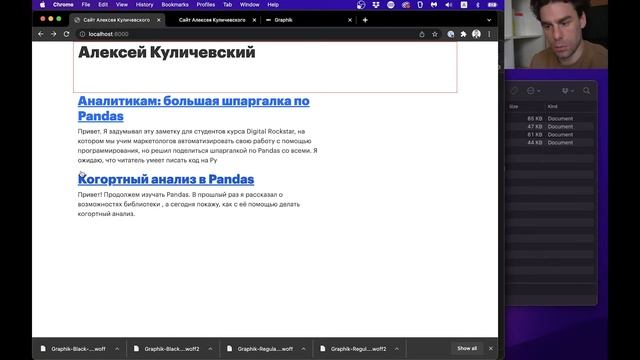Screen dimensions: 640x360
Task: Open the Apple menu
Action: click(42, 5)
